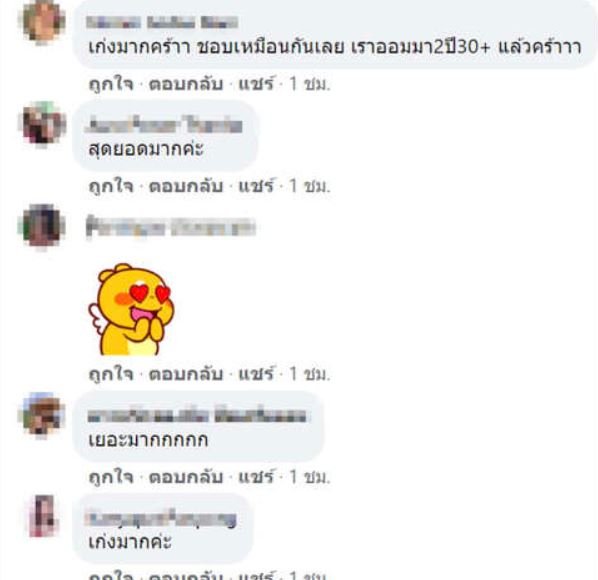The image size is (598, 580).
Task: Reply to the sticker comment
Action: click(186, 374)
